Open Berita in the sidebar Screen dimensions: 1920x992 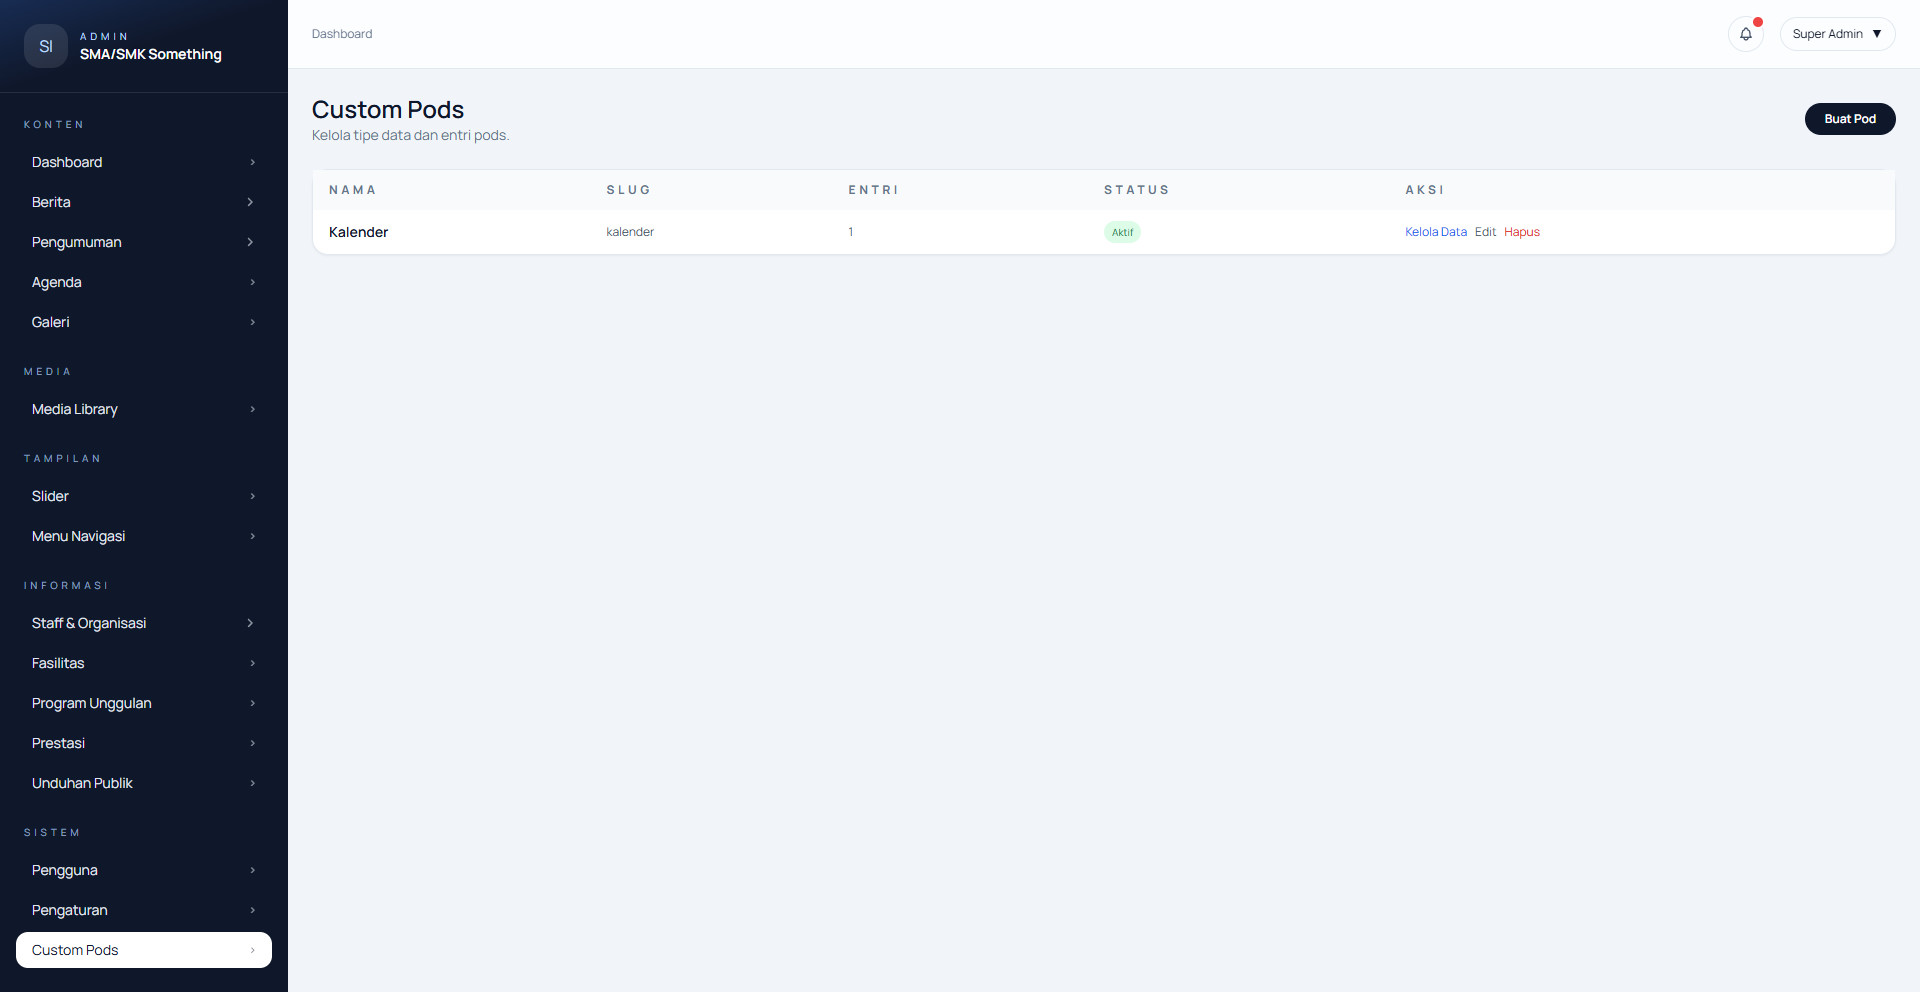pos(144,202)
